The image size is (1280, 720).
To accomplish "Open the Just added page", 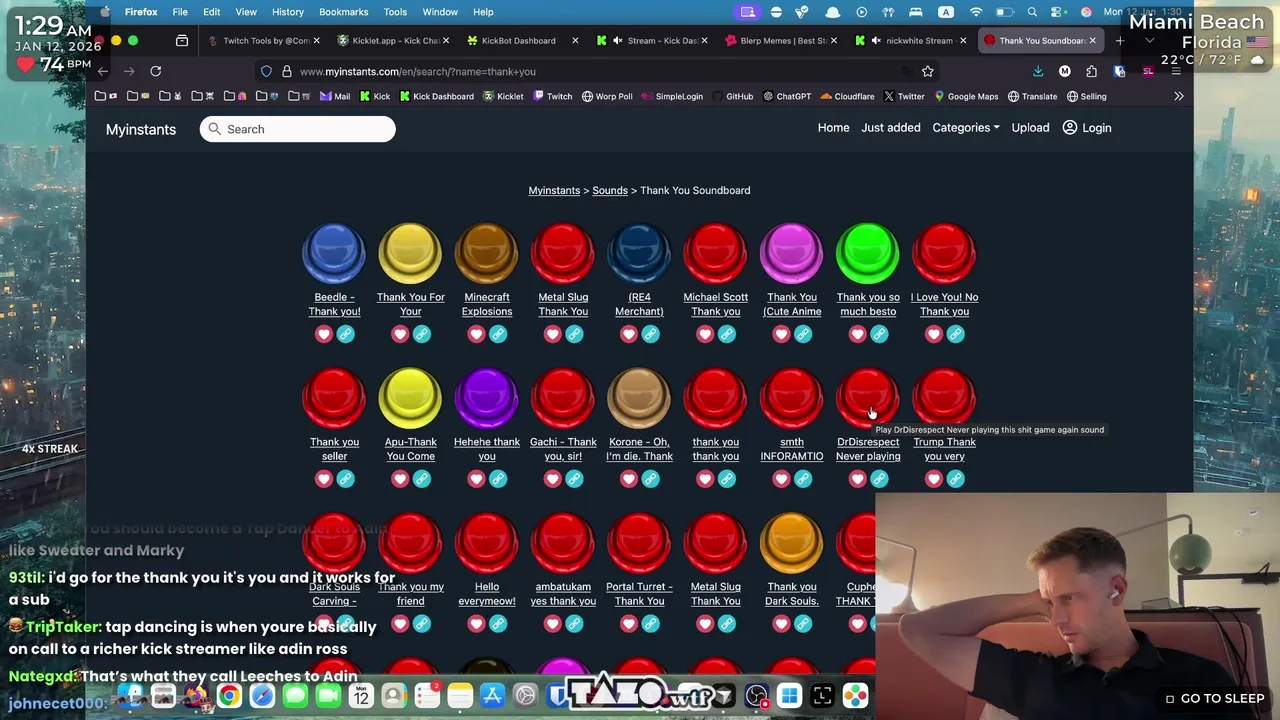I will click(890, 128).
